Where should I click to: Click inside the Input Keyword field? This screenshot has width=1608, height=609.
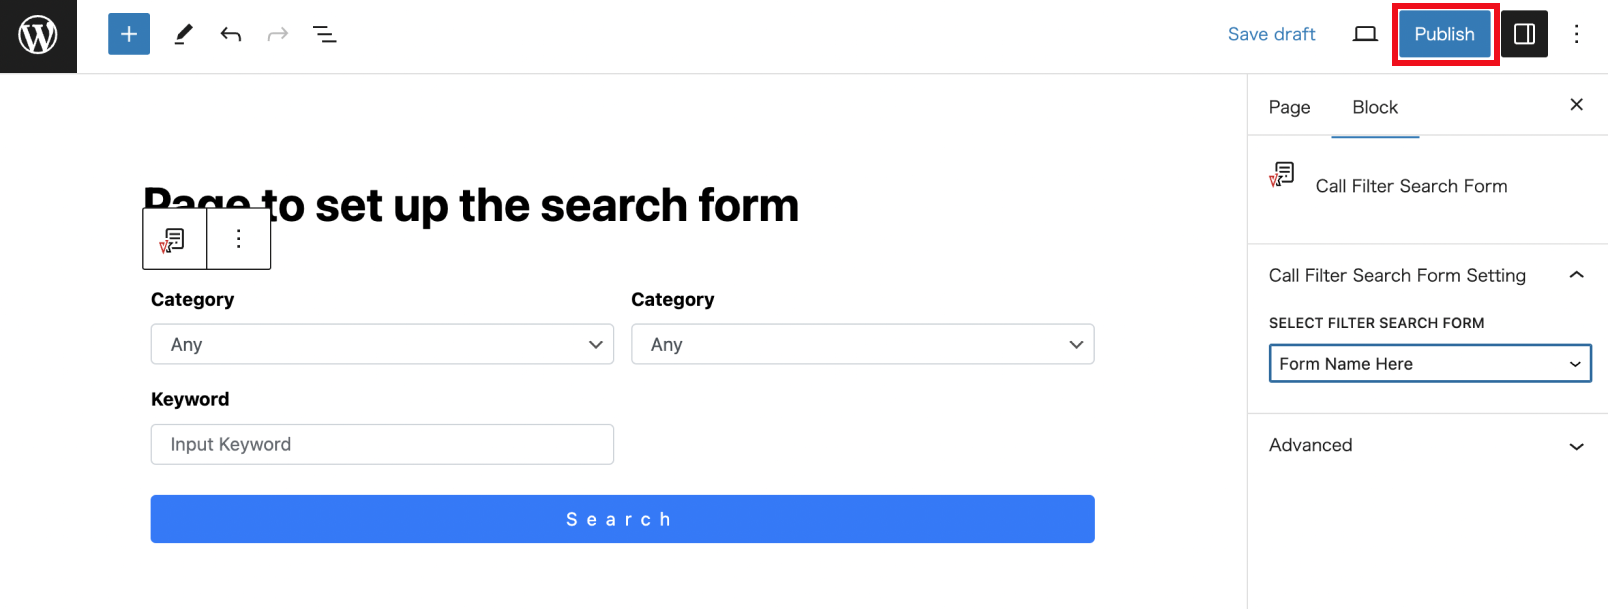tap(381, 444)
